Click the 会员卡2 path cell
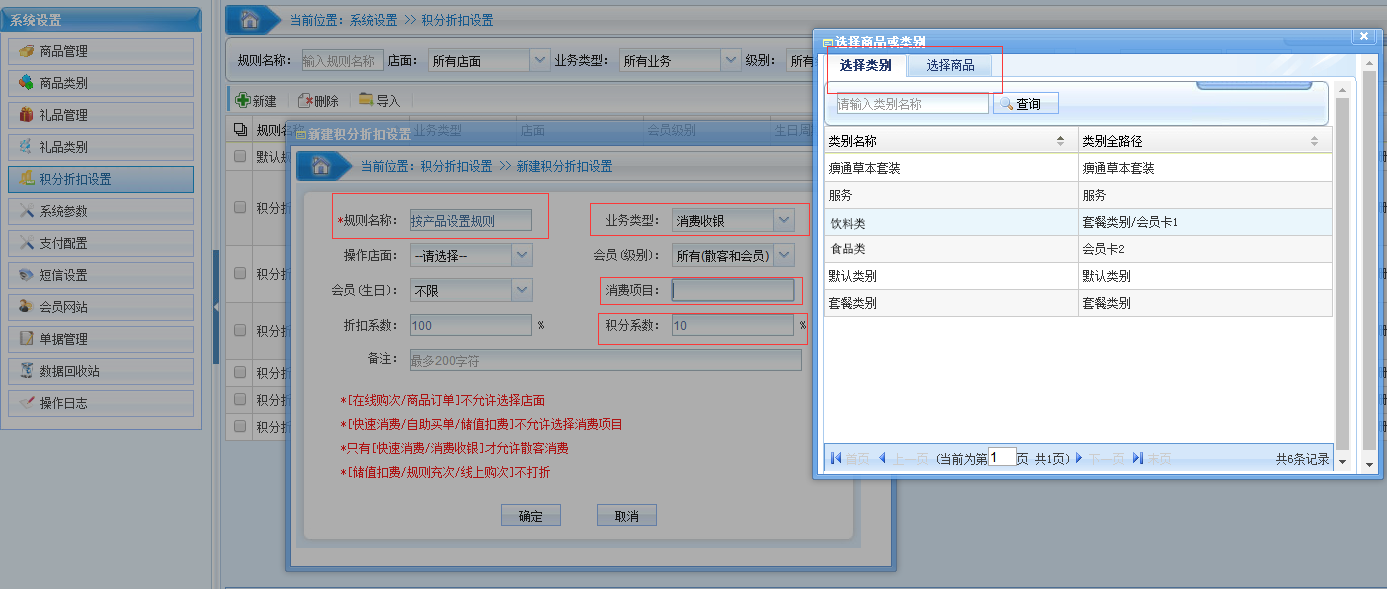This screenshot has width=1387, height=589. 1205,249
